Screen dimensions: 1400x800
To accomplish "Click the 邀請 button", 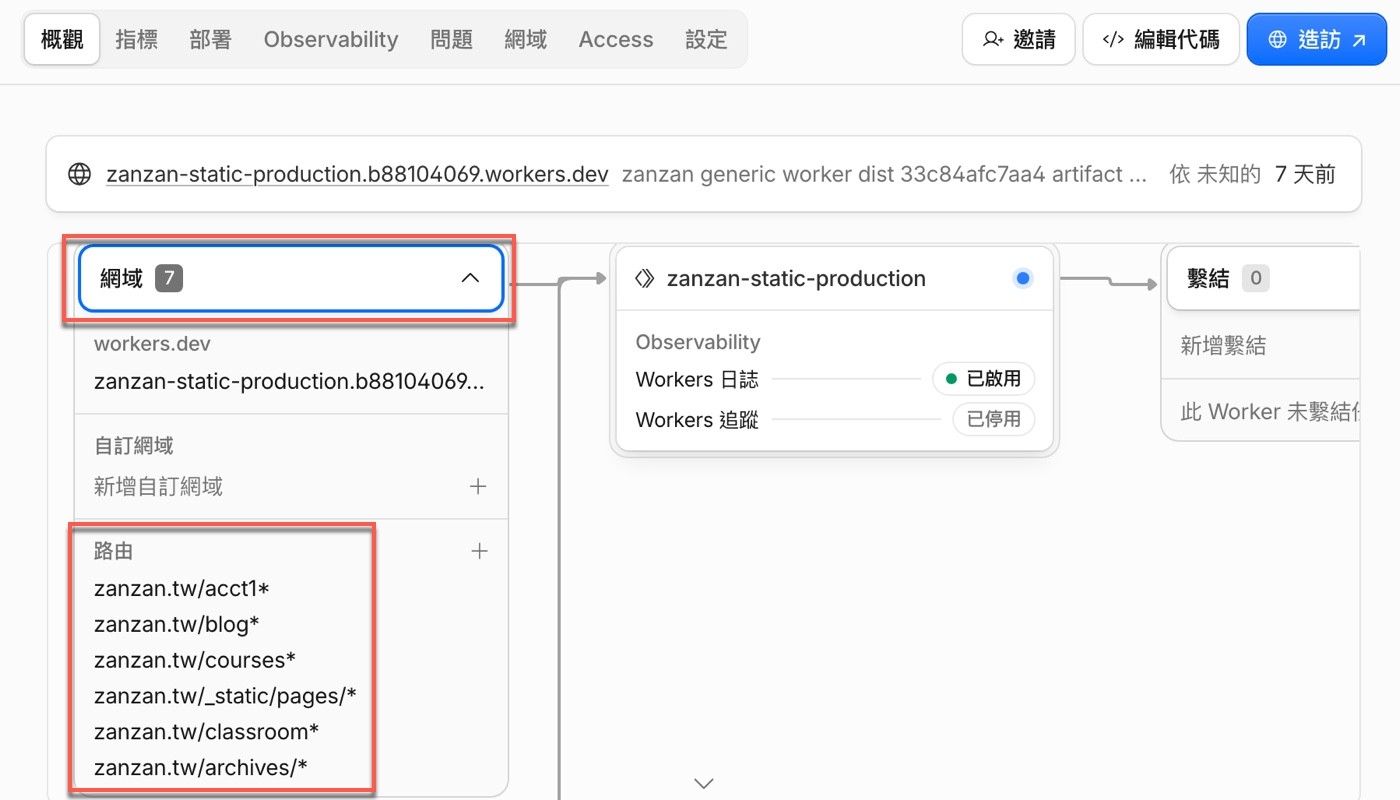I will click(1018, 39).
